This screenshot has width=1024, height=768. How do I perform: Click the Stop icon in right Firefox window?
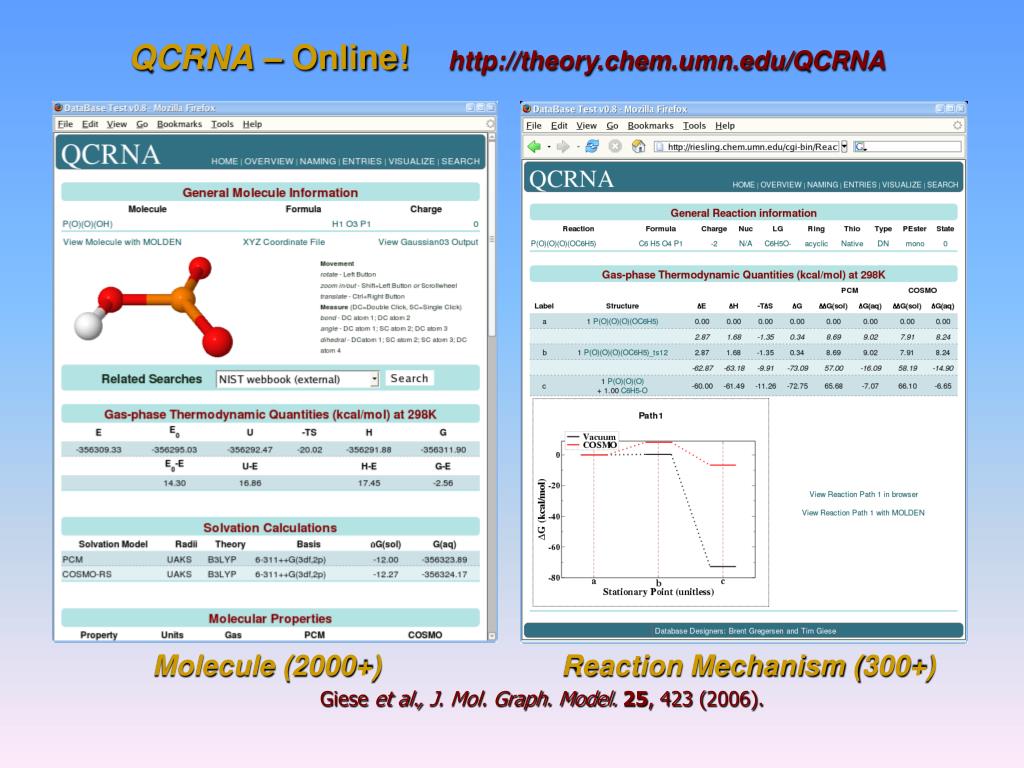(x=615, y=146)
